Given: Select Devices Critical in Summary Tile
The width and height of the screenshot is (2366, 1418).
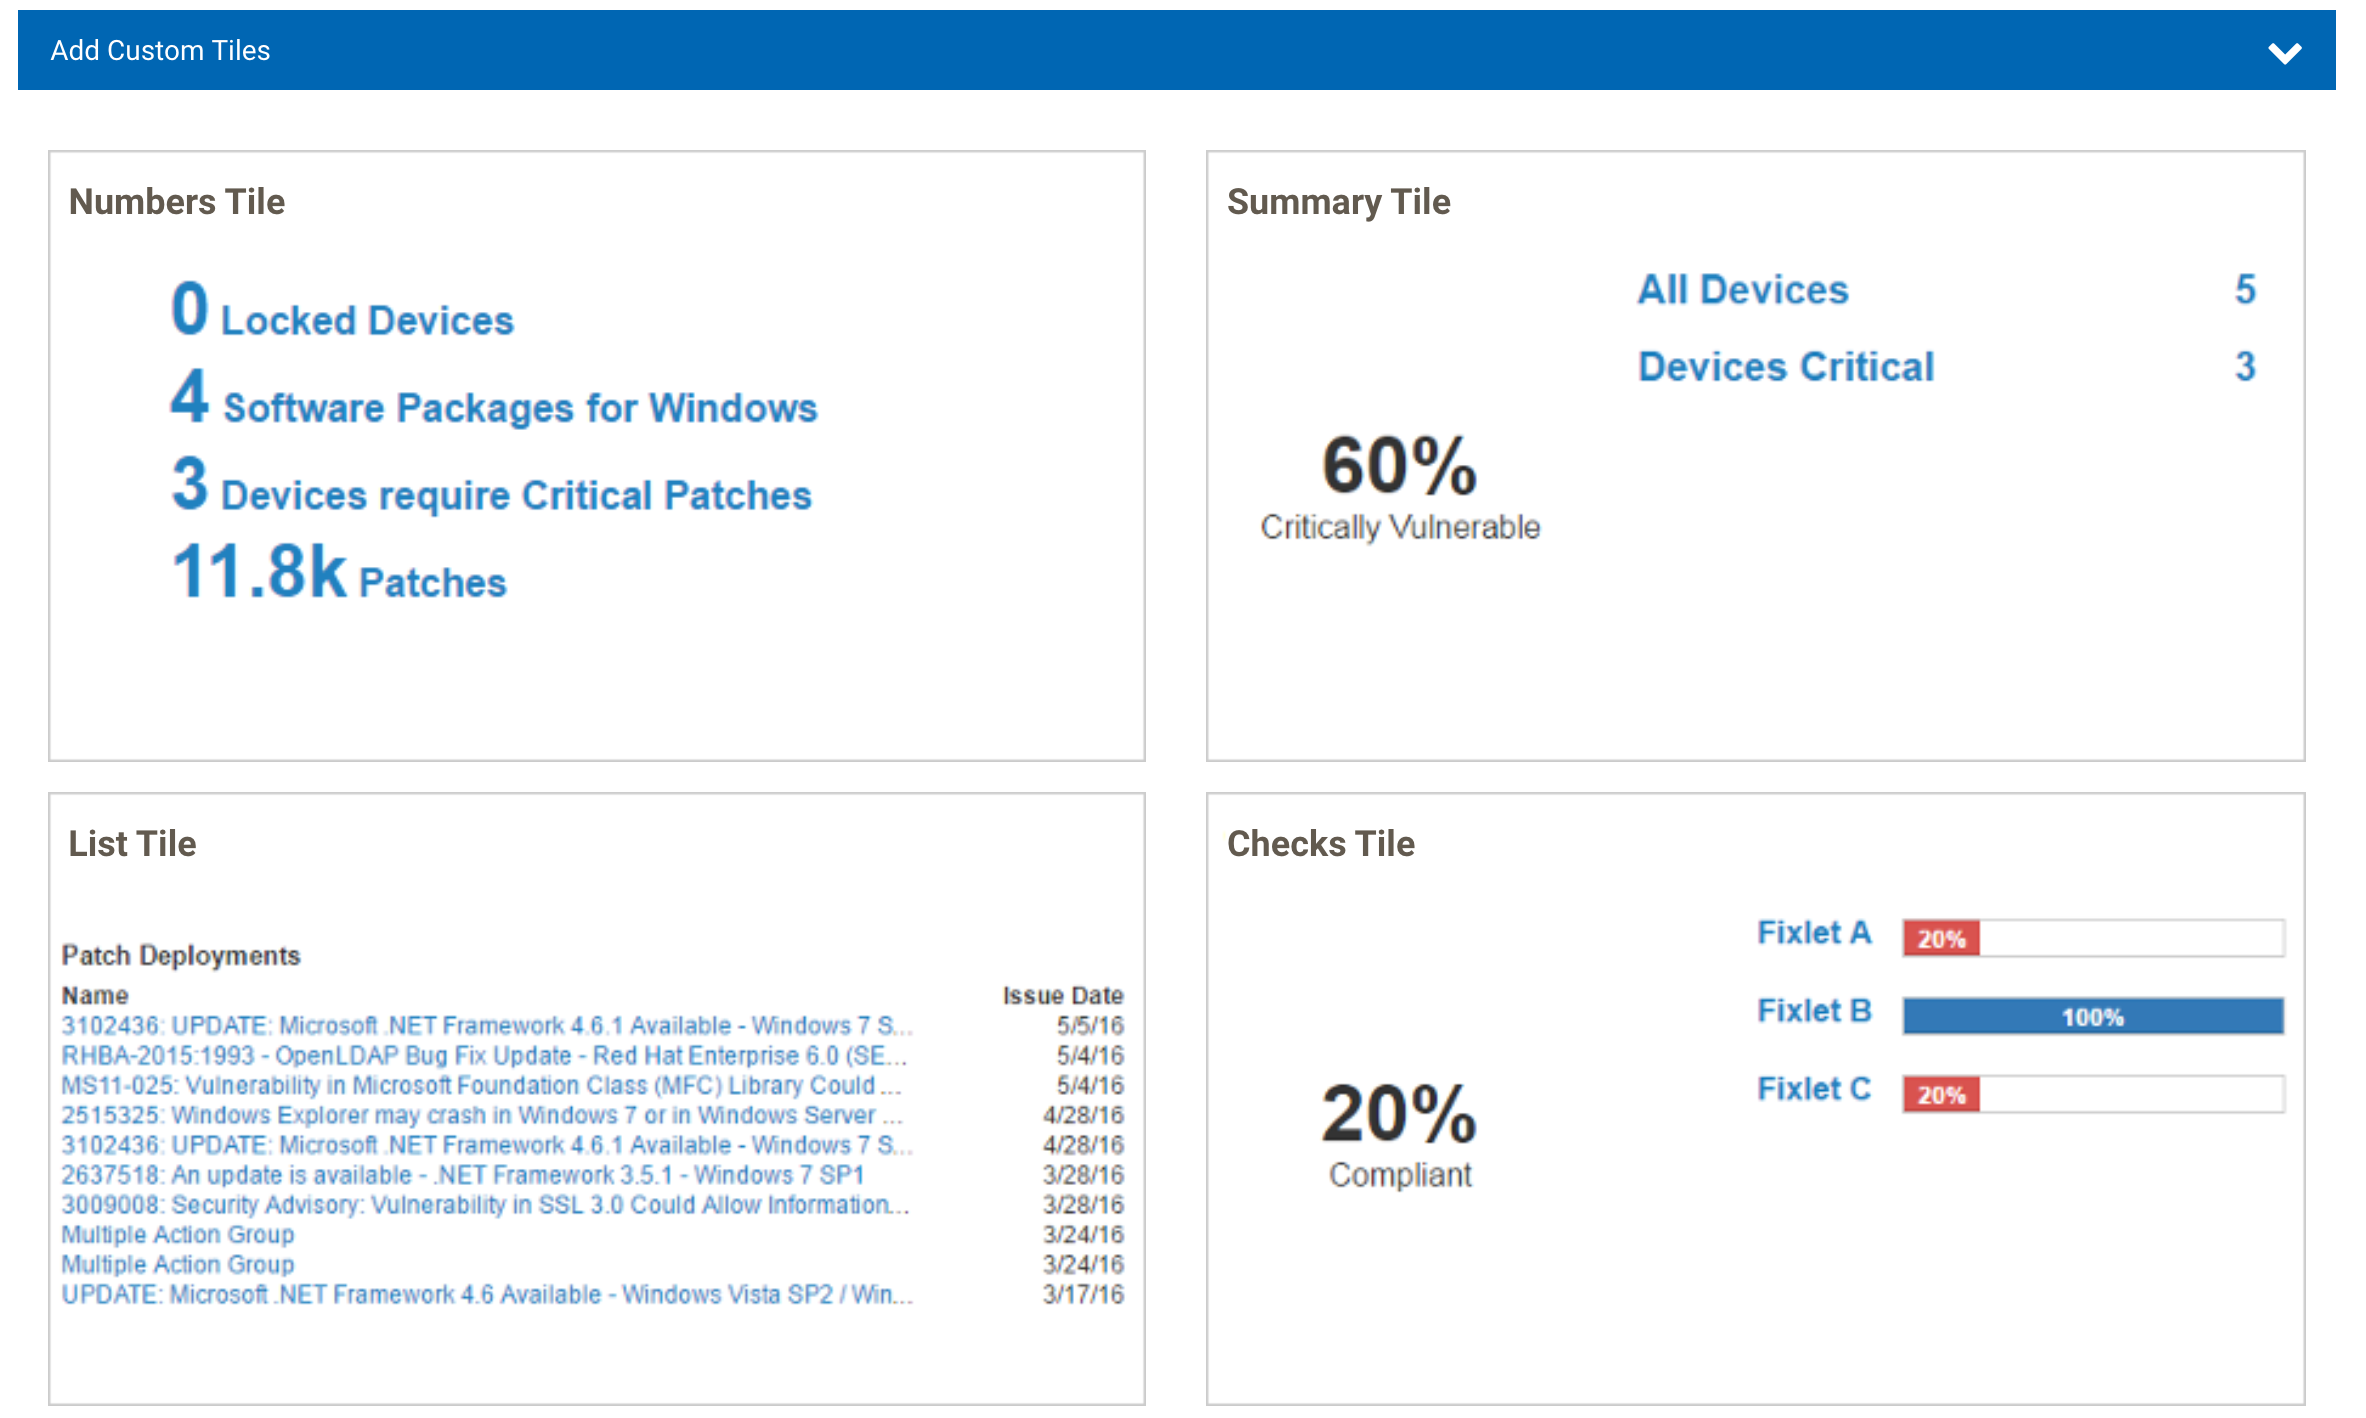Looking at the screenshot, I should [1785, 367].
